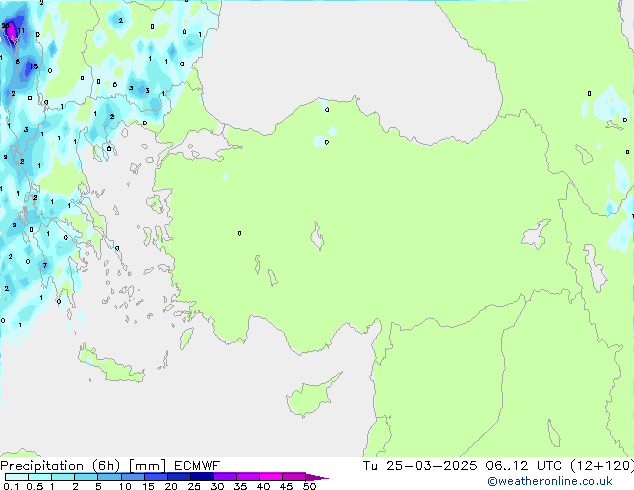Select the 35–40 mm legend color box

point(248,477)
